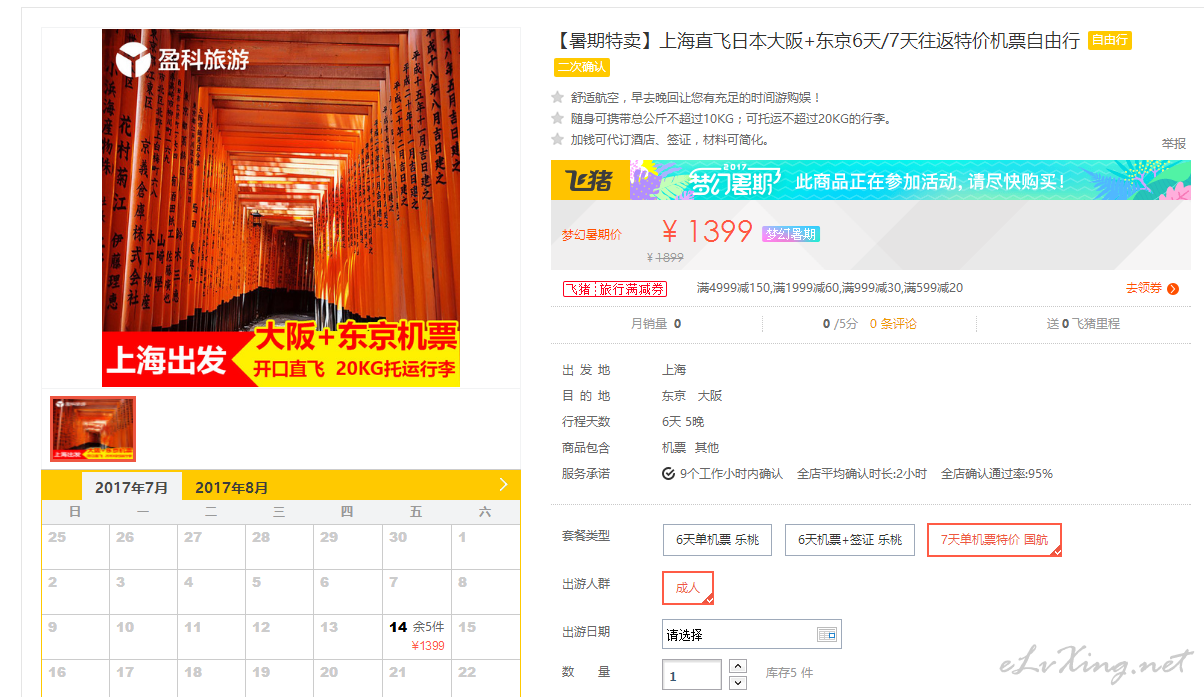Pick July 14 with 余5件 on the calendar
1204x697 pixels.
417,636
